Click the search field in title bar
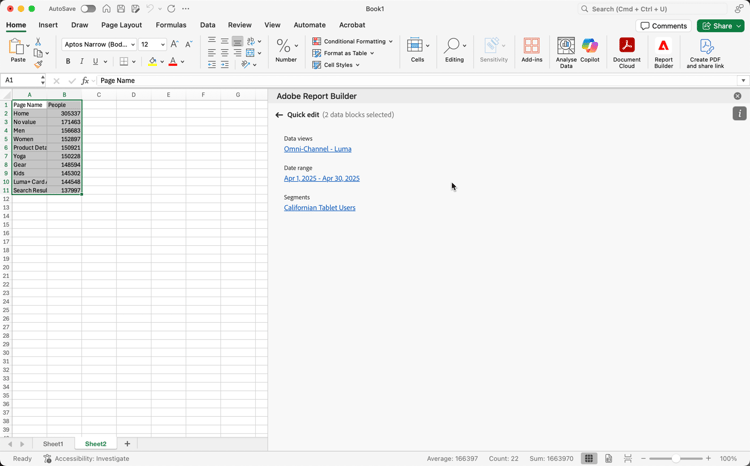The width and height of the screenshot is (750, 466). click(652, 9)
